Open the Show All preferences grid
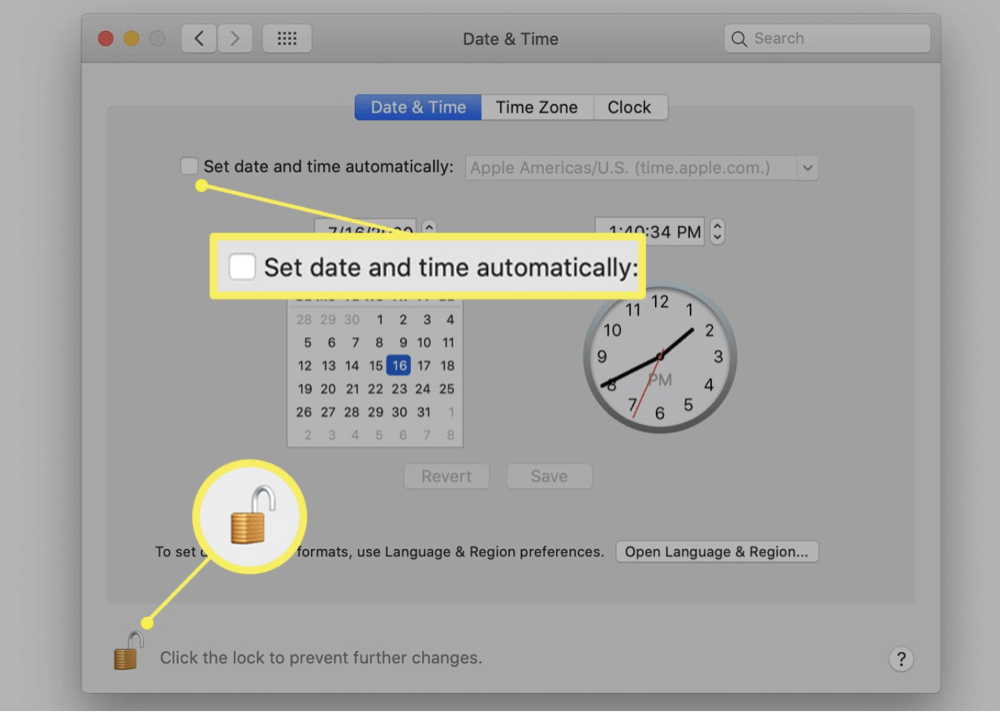1000x712 pixels. pos(287,37)
